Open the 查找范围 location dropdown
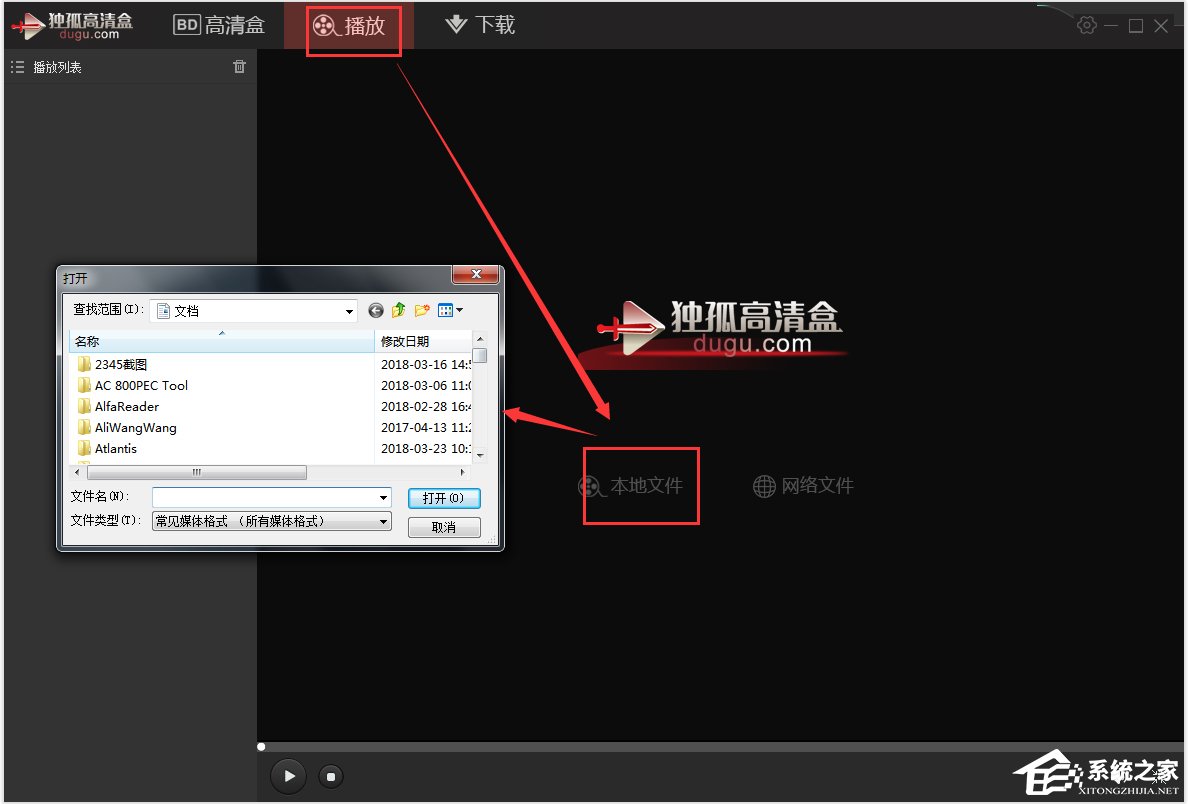This screenshot has width=1188, height=804. (348, 310)
